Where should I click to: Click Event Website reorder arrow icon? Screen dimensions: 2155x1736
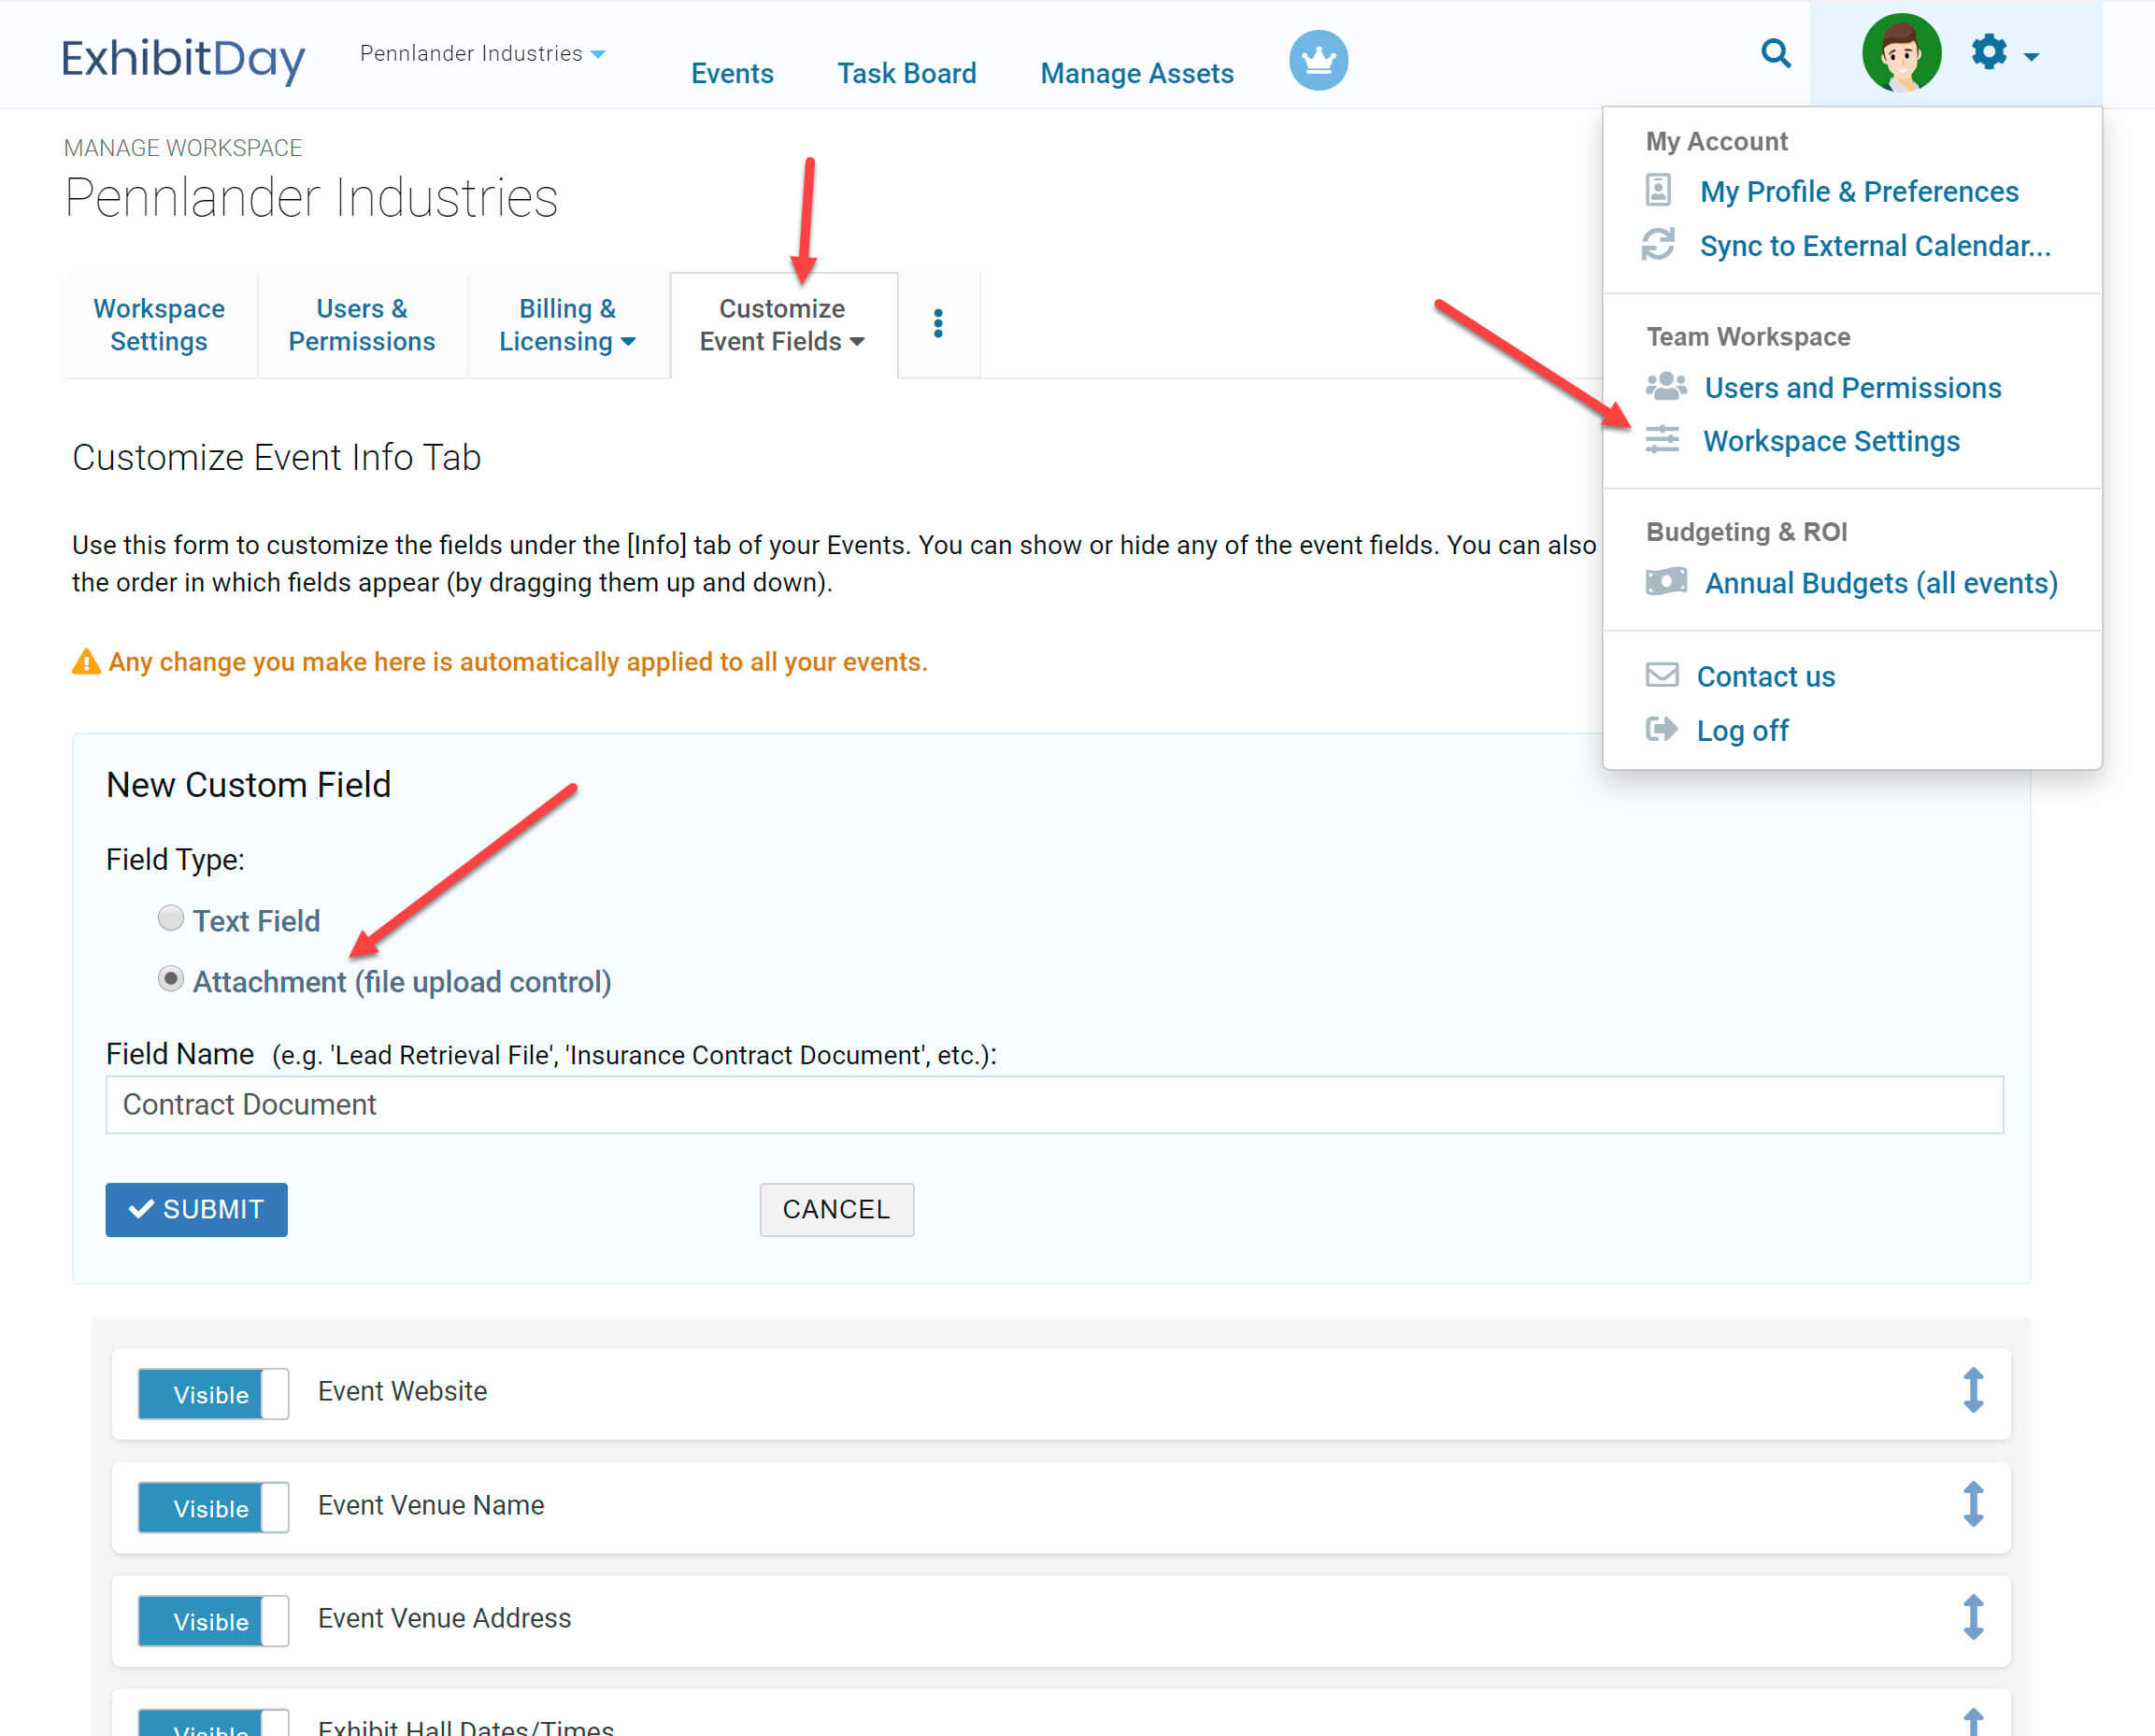[1972, 1390]
